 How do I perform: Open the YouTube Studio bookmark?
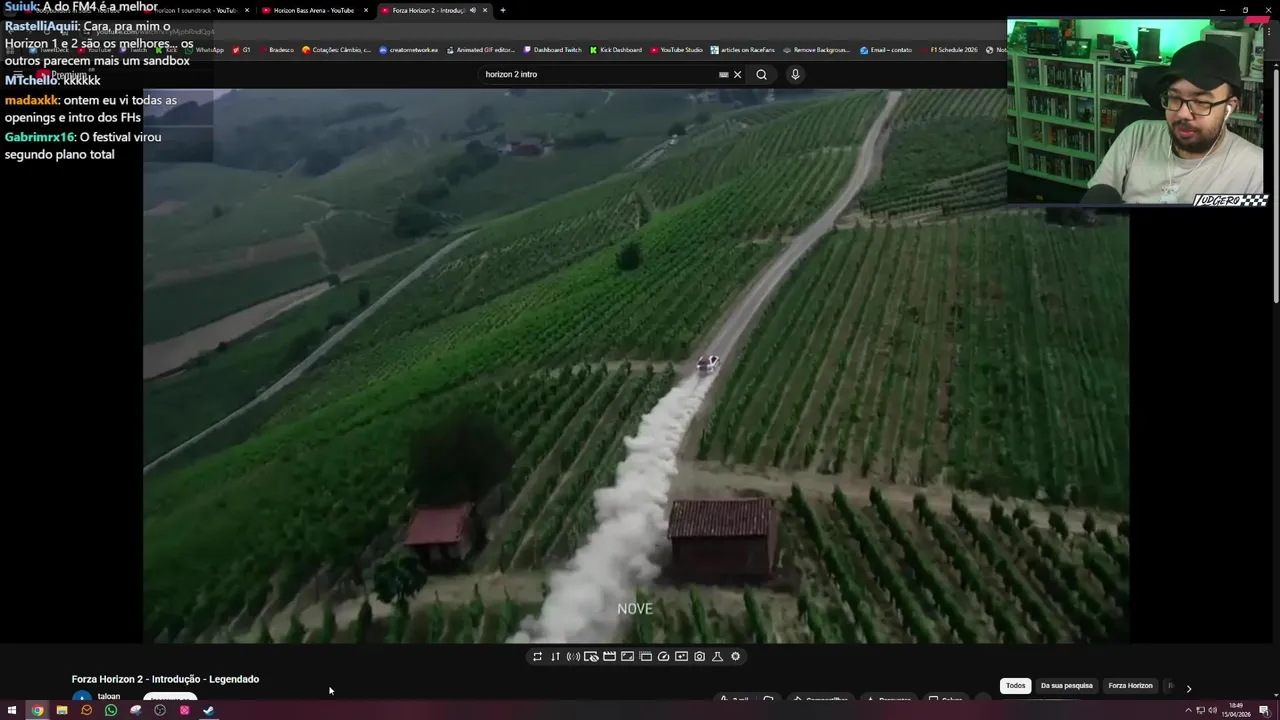(x=677, y=50)
